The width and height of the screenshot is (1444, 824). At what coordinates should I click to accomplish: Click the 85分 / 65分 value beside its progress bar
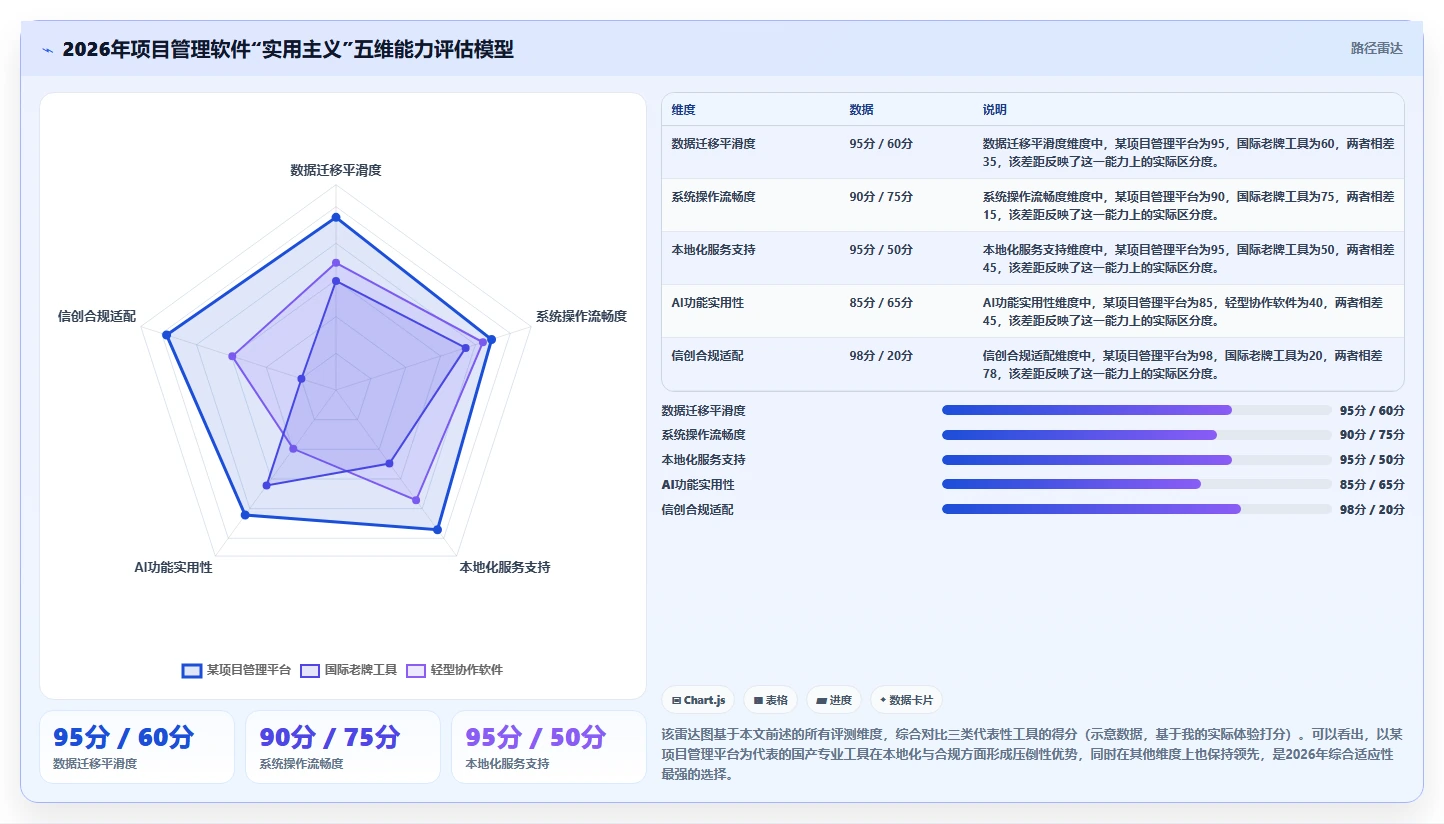(x=1372, y=485)
